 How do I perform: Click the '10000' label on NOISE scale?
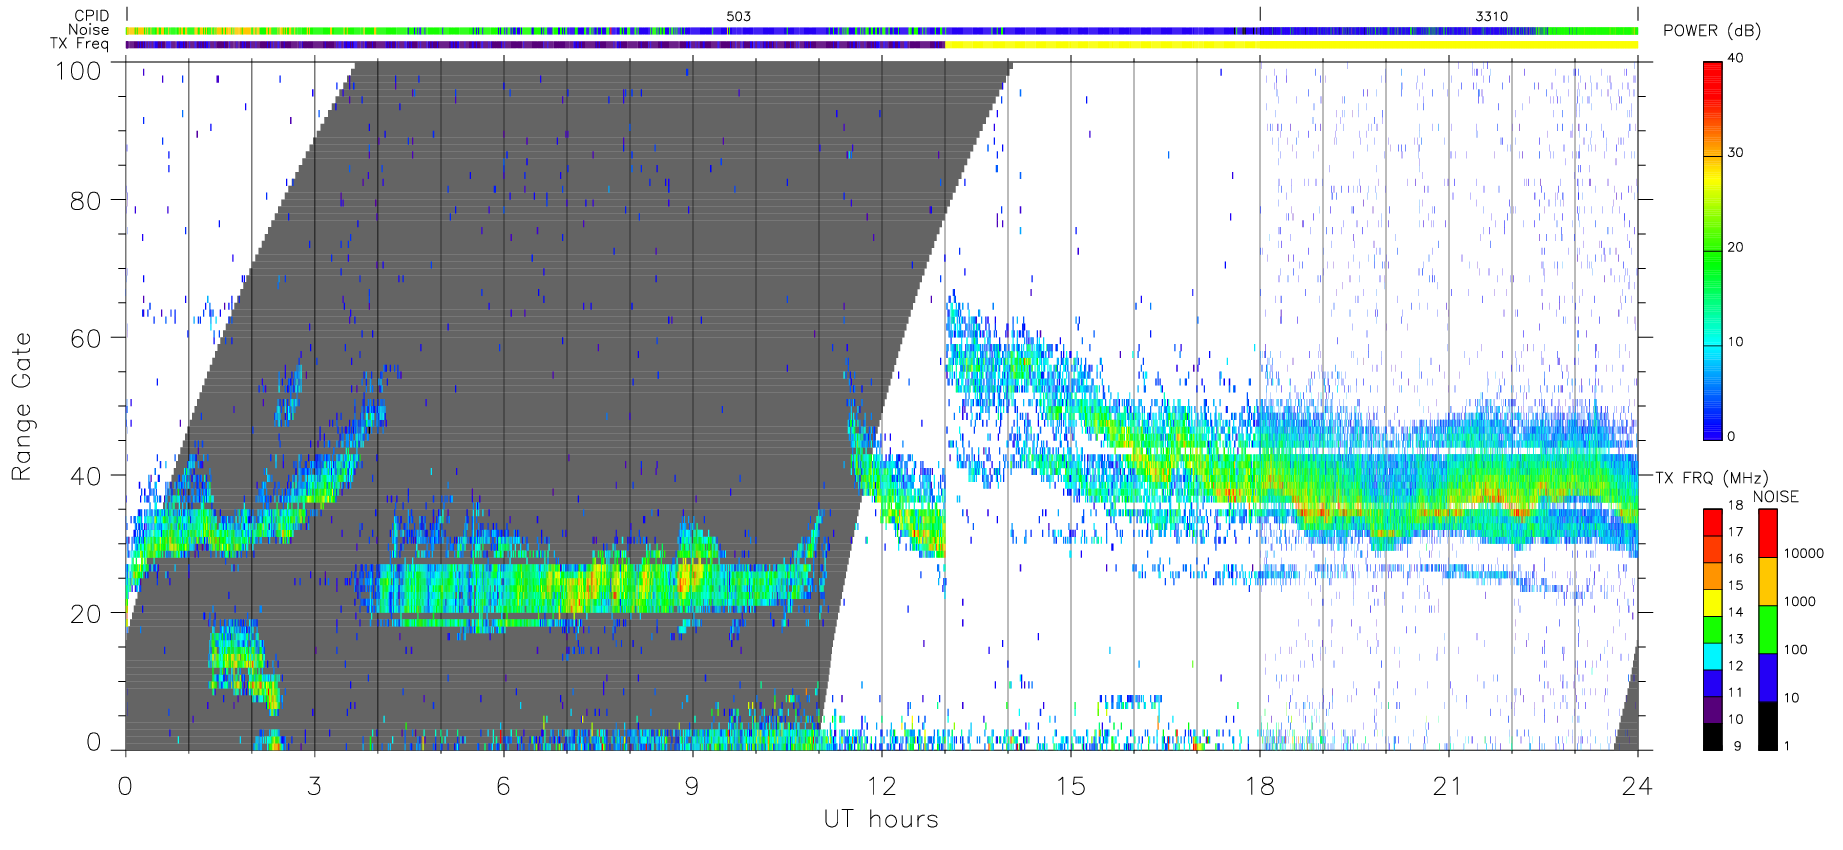(1804, 553)
